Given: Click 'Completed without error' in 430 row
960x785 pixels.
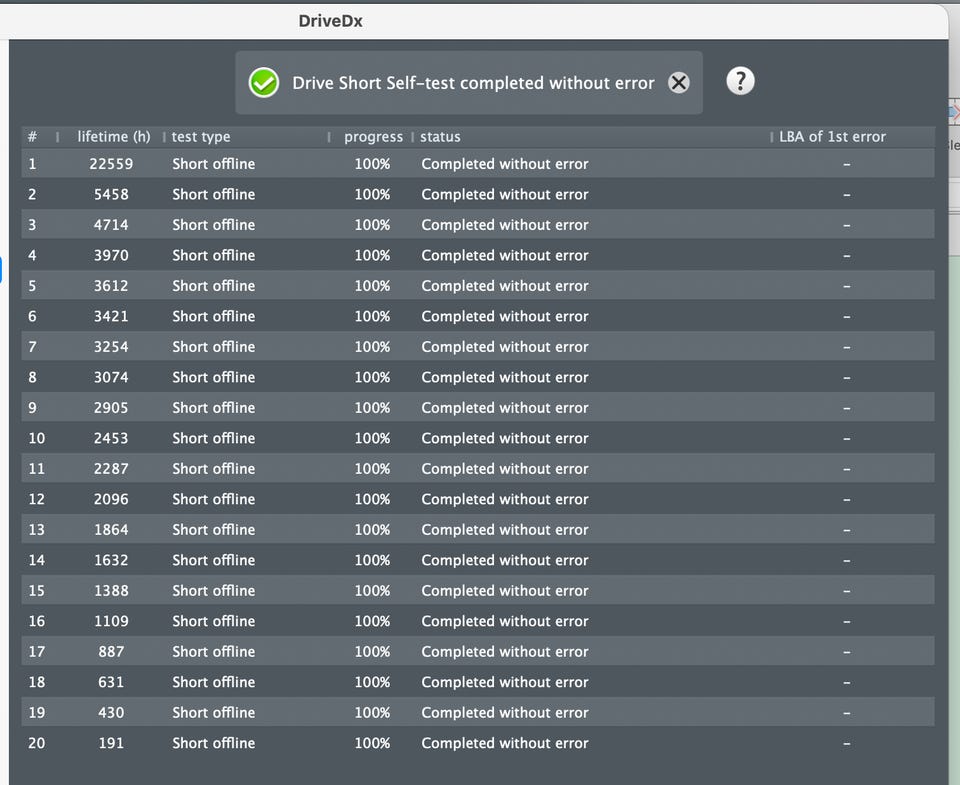Looking at the screenshot, I should click(x=505, y=713).
